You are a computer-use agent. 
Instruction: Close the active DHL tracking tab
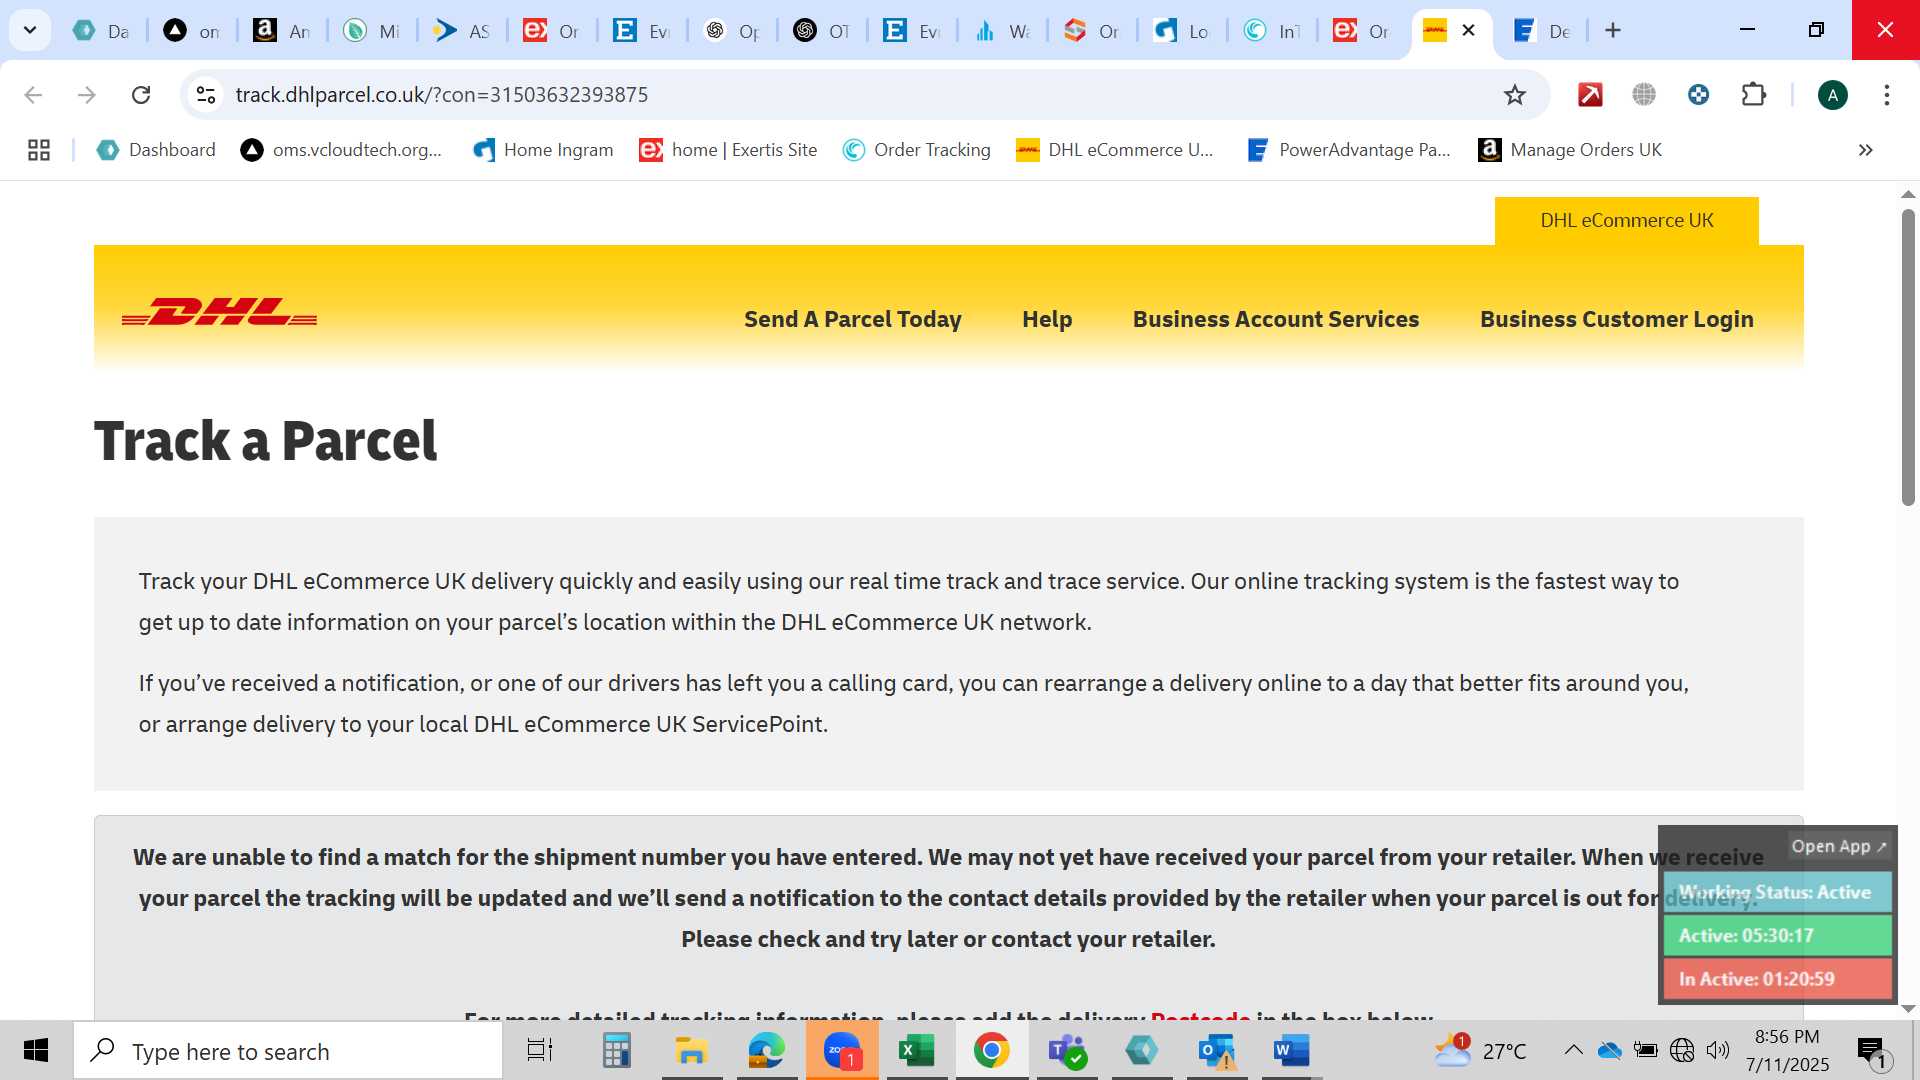[1468, 30]
